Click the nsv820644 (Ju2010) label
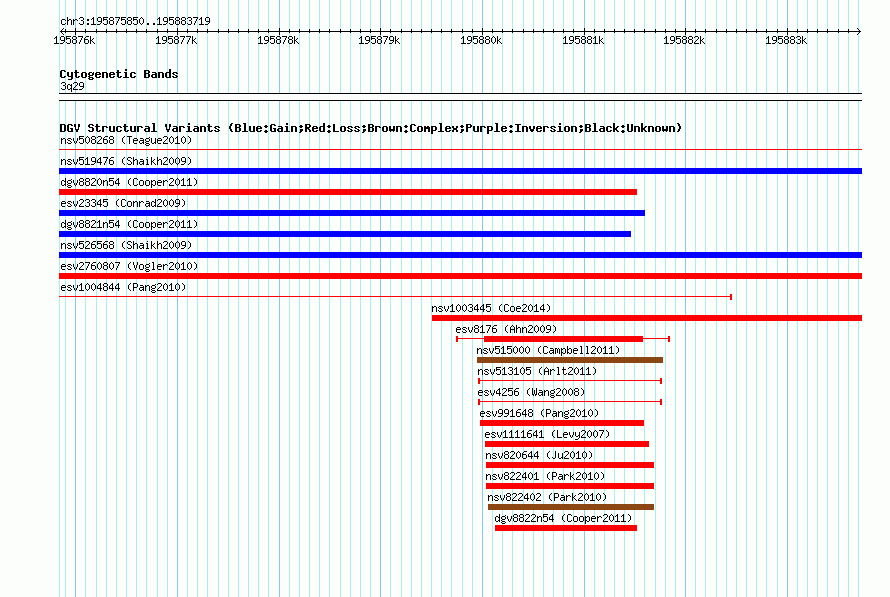 (x=539, y=455)
